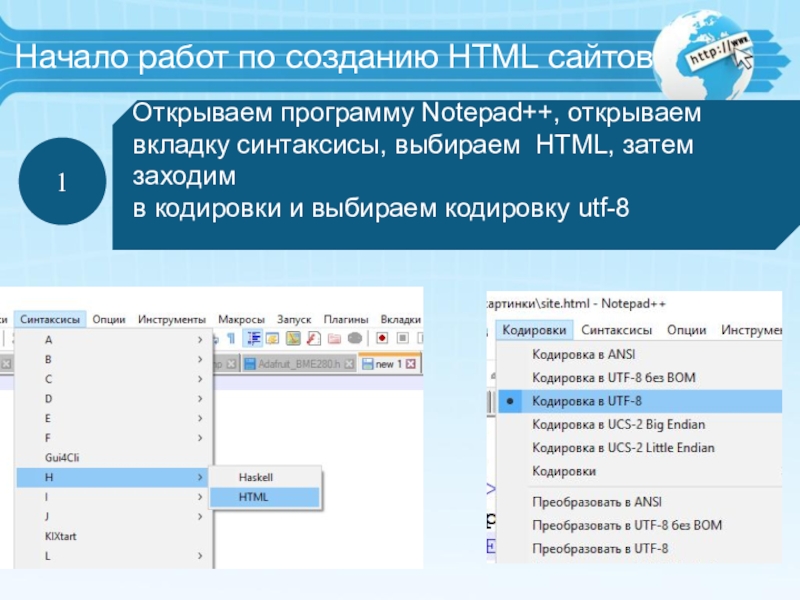The image size is (800, 600).
Task: Choose Haskell from the H submenu
Action: (265, 478)
